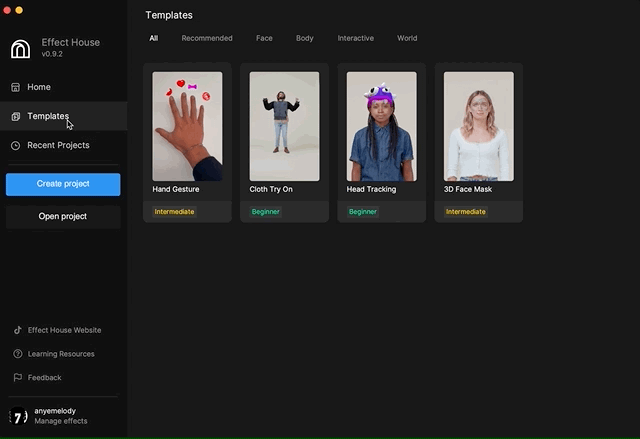The height and width of the screenshot is (439, 640).
Task: Click the Manage effects link
Action: 61,421
